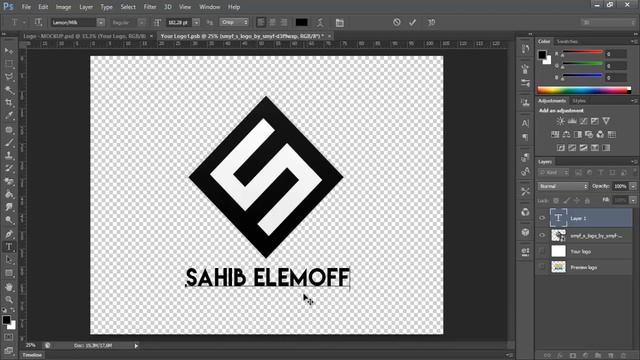
Task: Select the Preview logo layer thumbnail
Action: [x=558, y=267]
